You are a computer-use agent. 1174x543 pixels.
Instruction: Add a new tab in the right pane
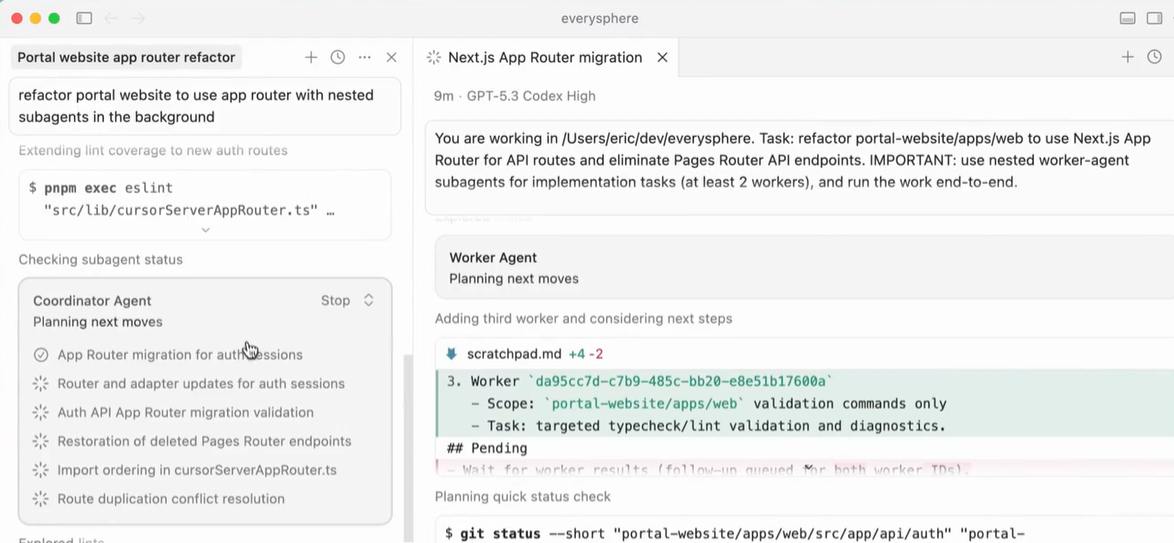tap(1128, 57)
